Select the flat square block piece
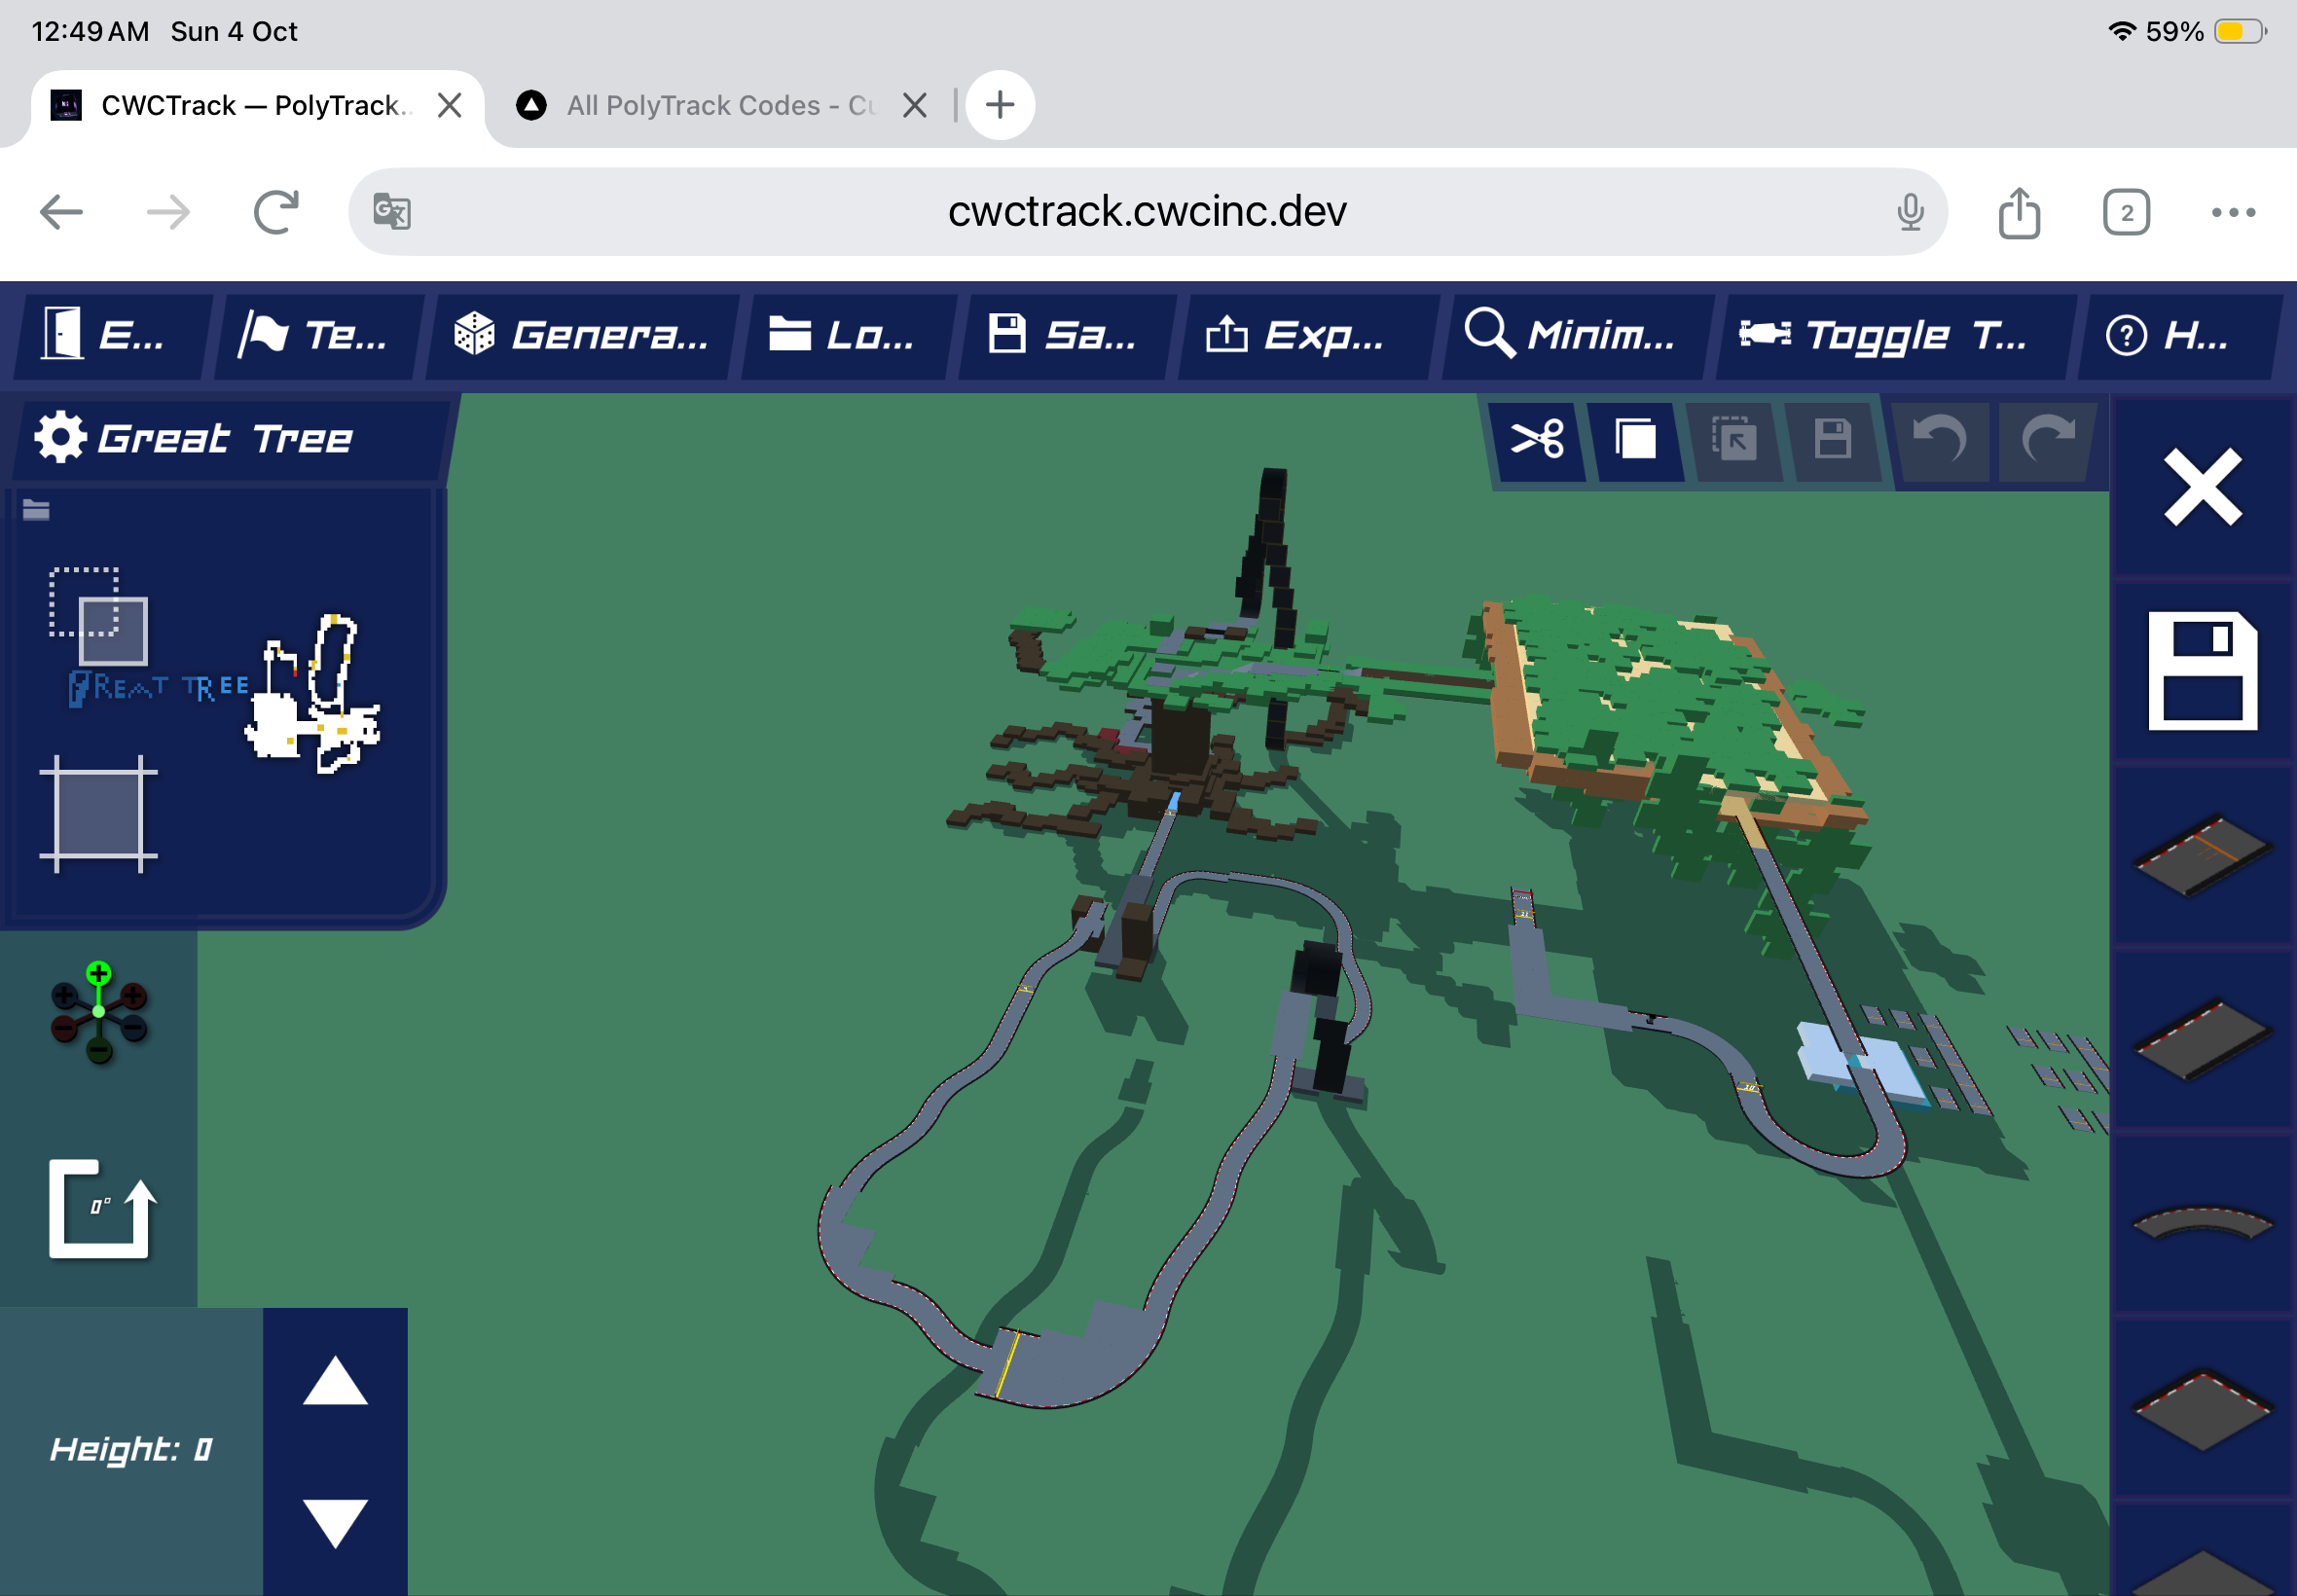Image resolution: width=2297 pixels, height=1596 pixels. click(2202, 1408)
